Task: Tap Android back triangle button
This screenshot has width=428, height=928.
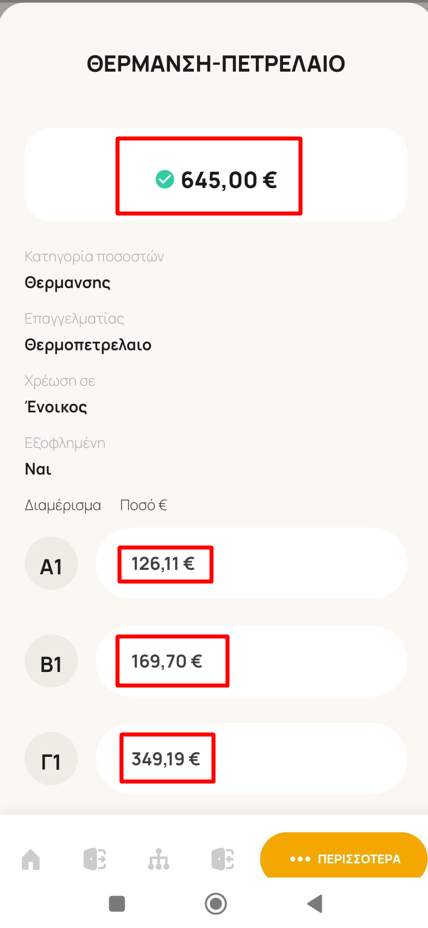Action: (314, 903)
